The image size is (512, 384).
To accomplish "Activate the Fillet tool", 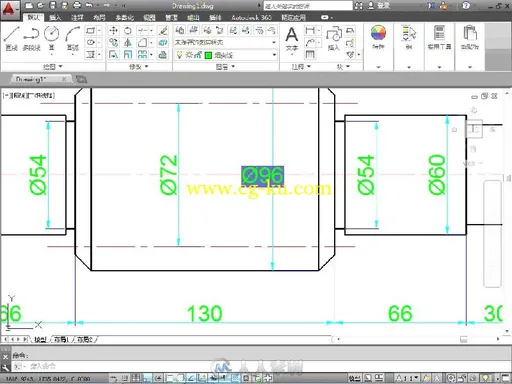I will tap(142, 43).
